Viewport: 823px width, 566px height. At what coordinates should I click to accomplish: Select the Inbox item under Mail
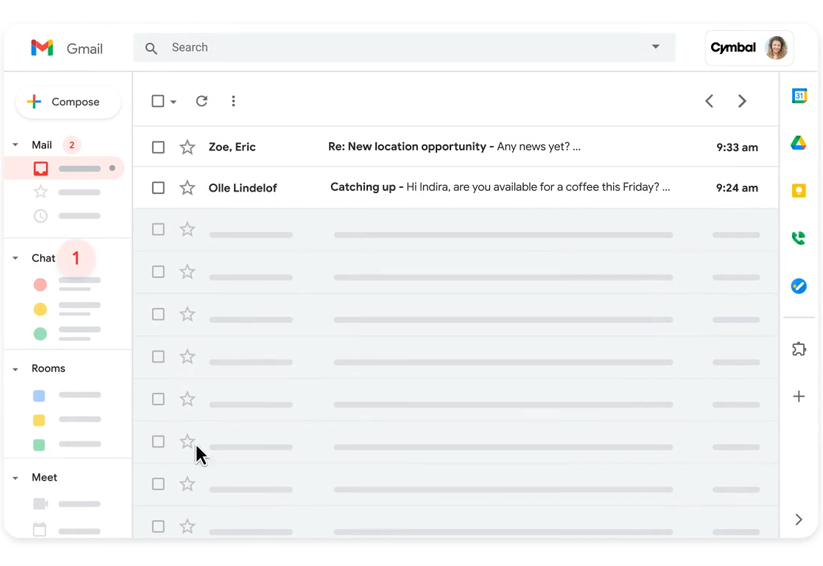64,169
